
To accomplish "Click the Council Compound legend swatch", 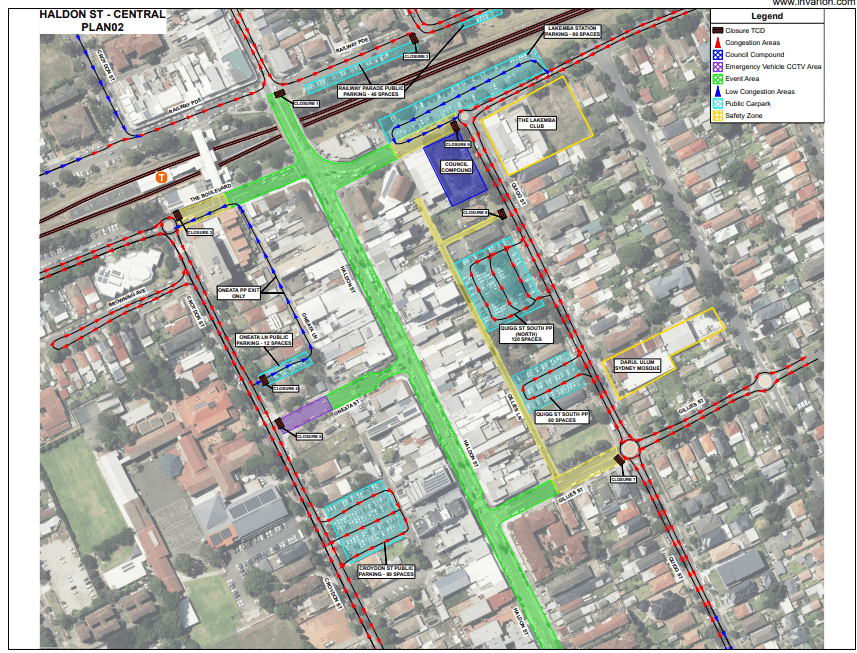I will click(x=717, y=55).
